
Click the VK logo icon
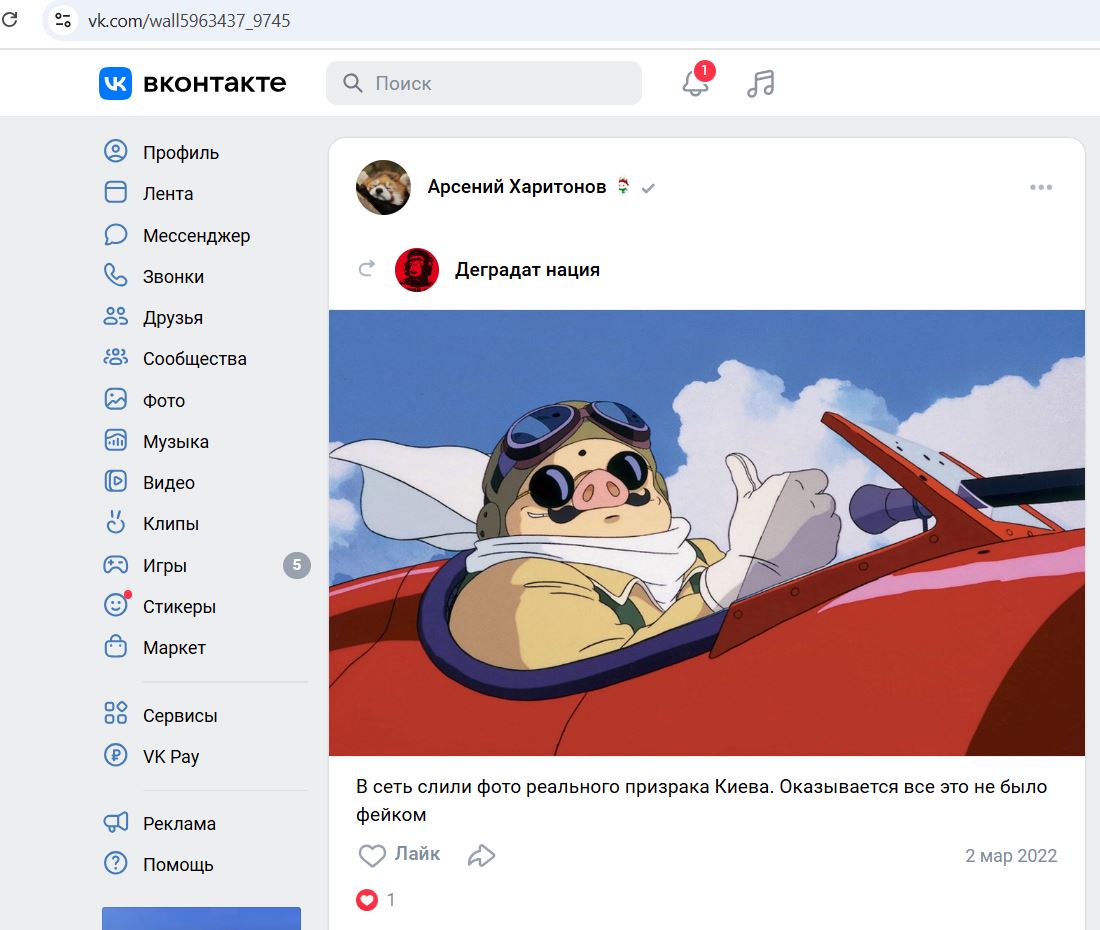click(x=115, y=83)
